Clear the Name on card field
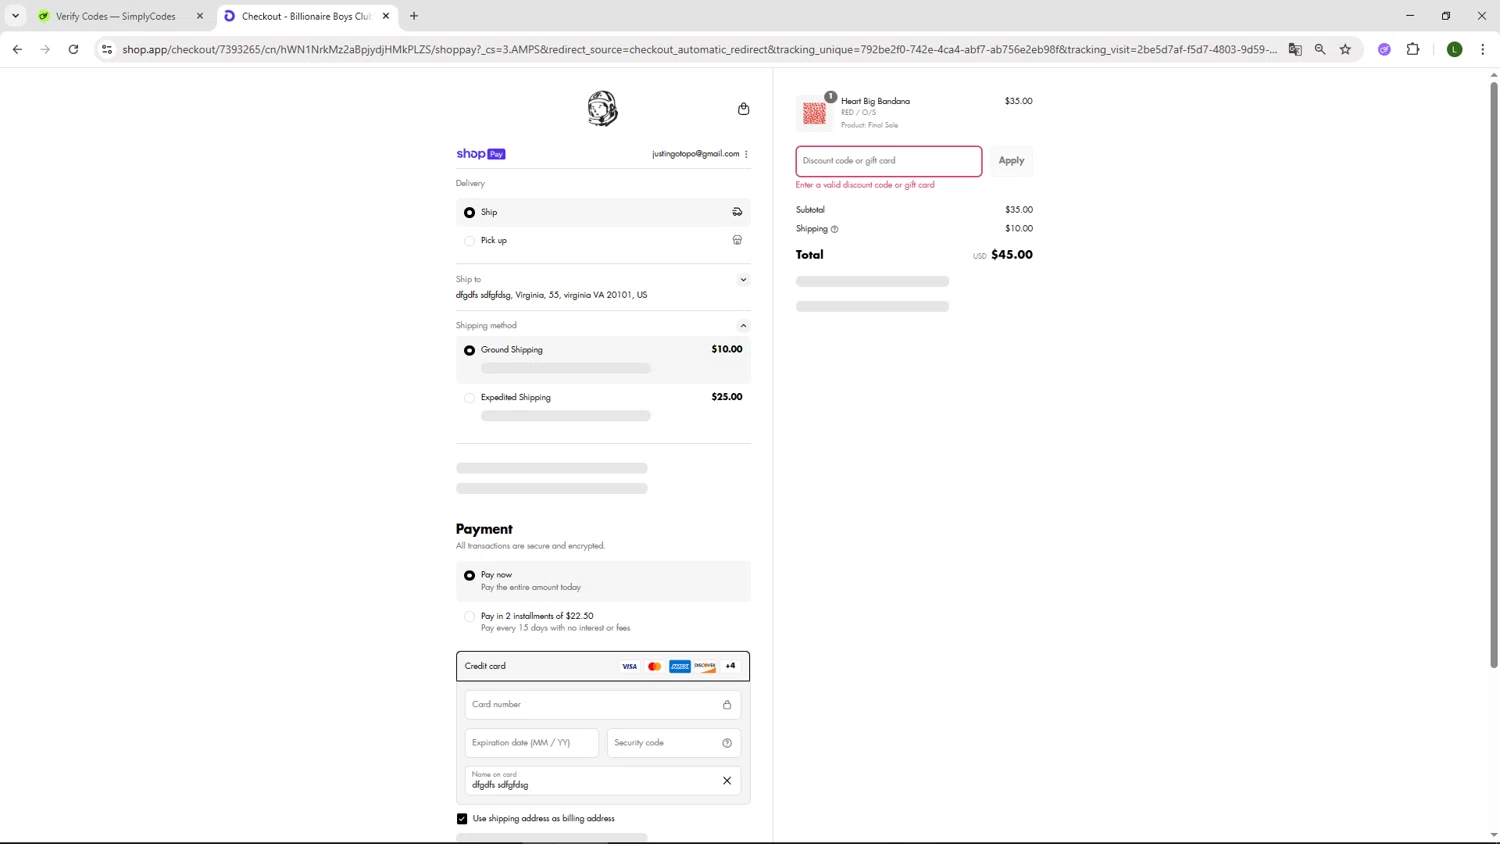Screen dimensions: 1500x844 pos(727,781)
